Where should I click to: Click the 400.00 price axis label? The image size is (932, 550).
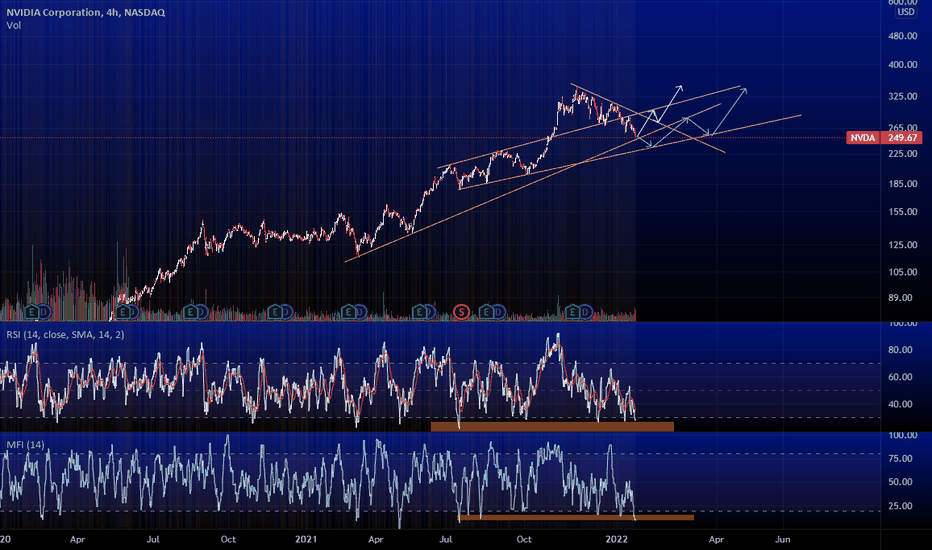click(x=902, y=65)
